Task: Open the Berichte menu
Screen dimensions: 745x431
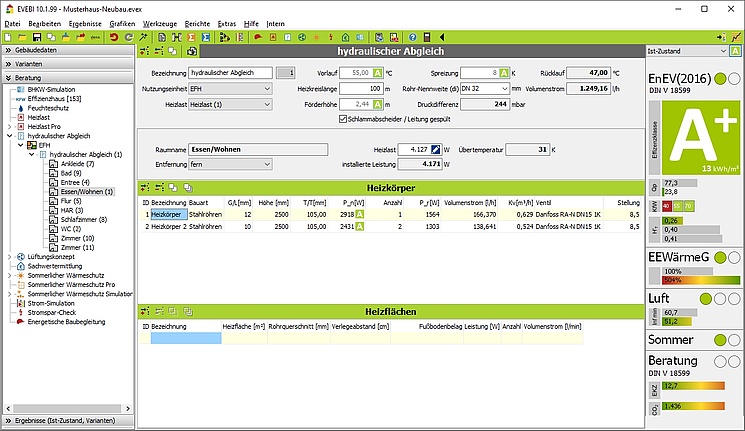Action: coord(197,24)
